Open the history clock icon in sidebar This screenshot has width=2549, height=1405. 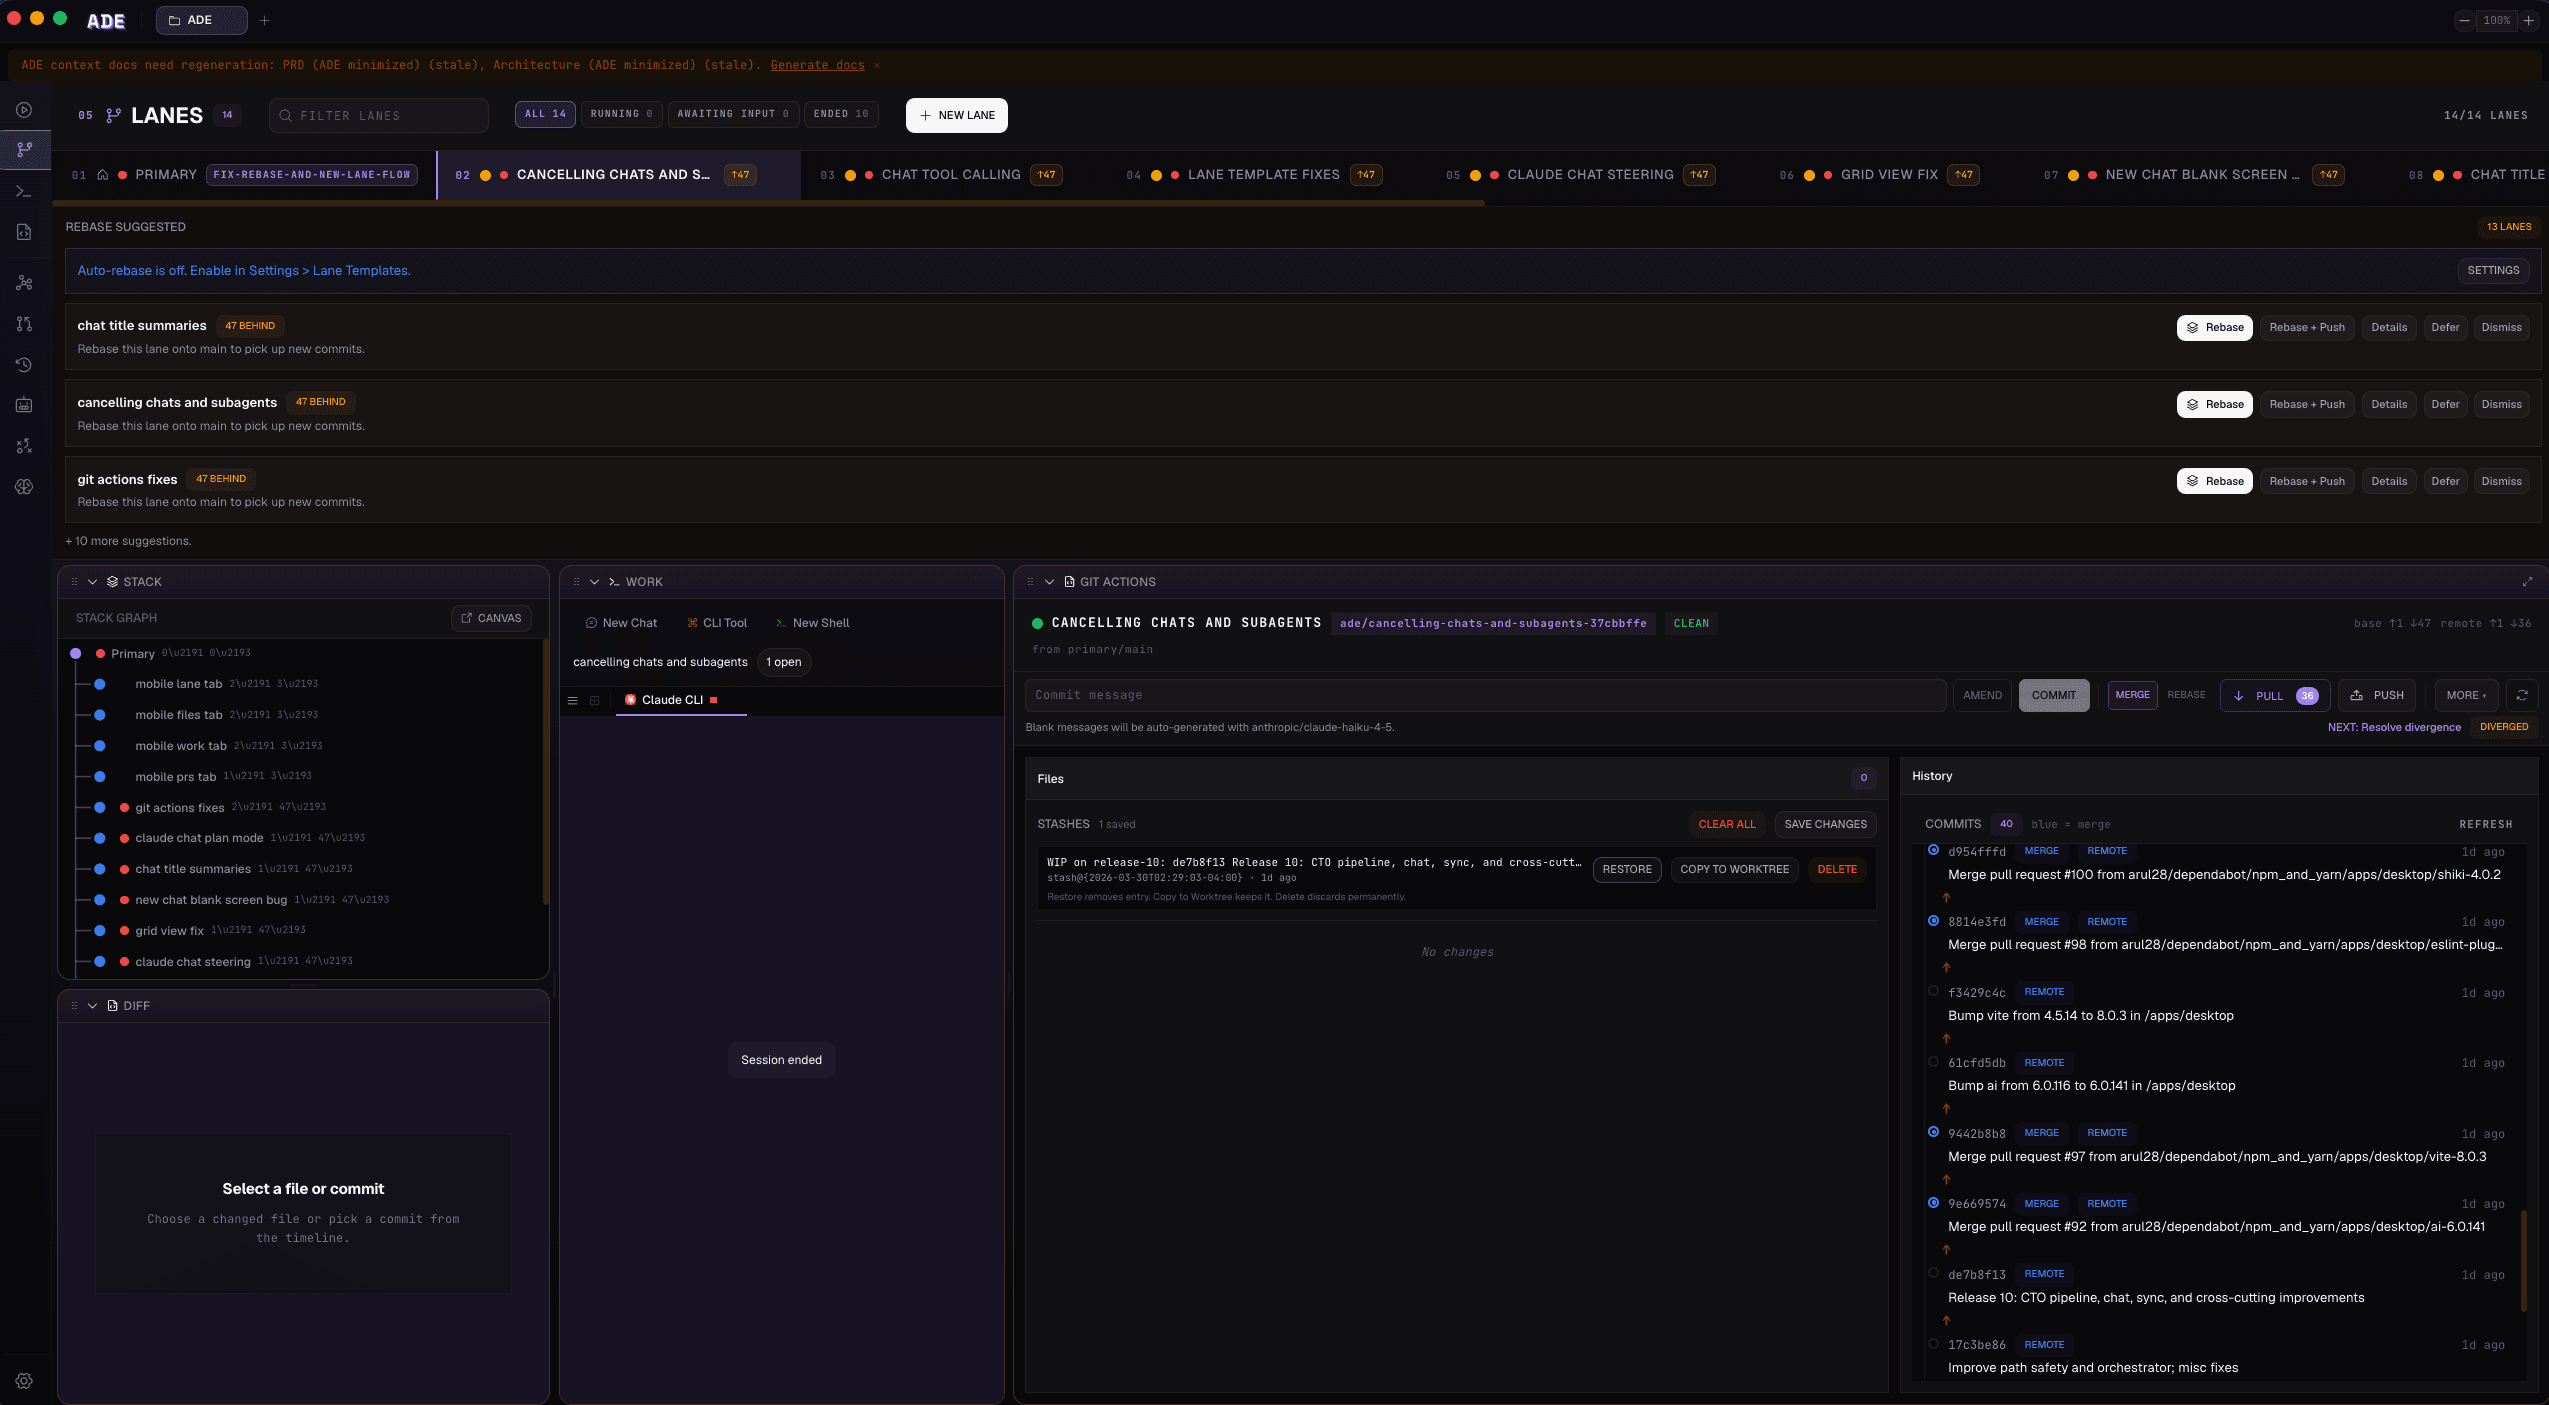[24, 365]
